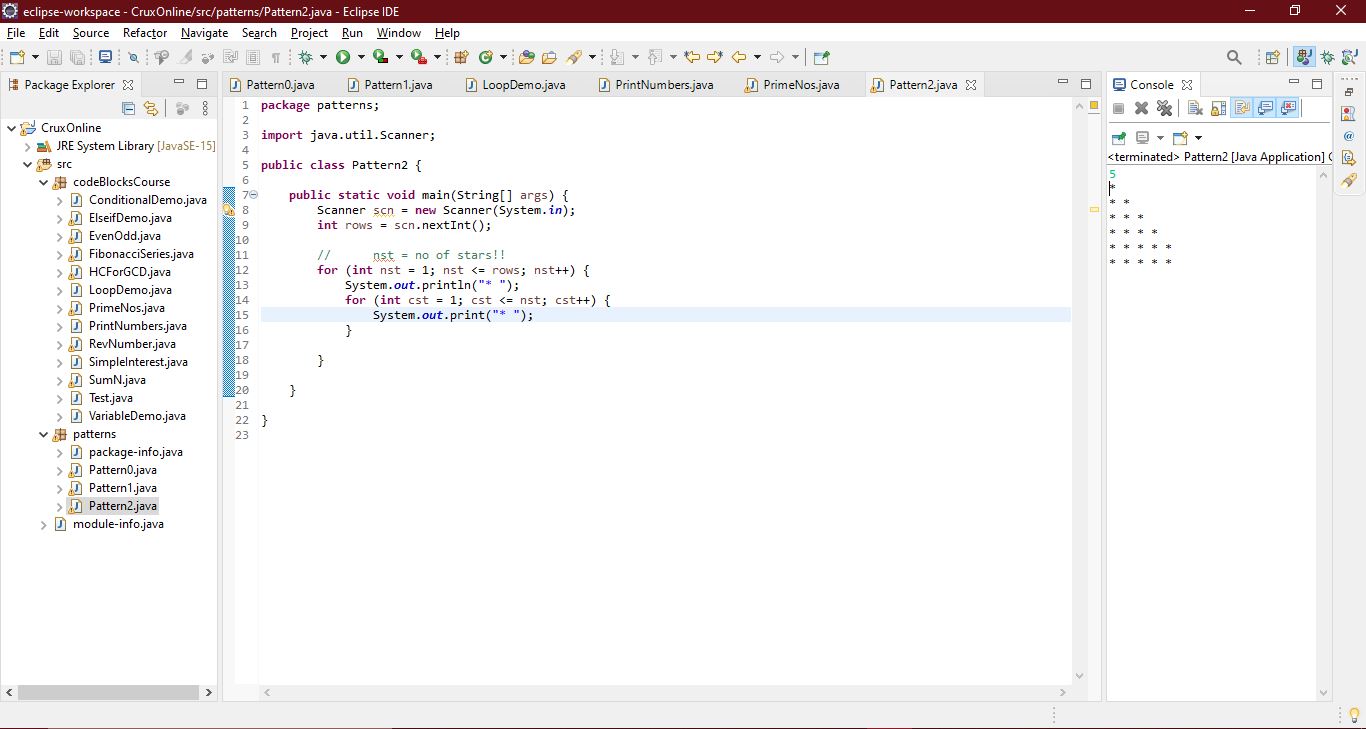
Task: Click the Save icon in toolbar
Action: tap(54, 57)
